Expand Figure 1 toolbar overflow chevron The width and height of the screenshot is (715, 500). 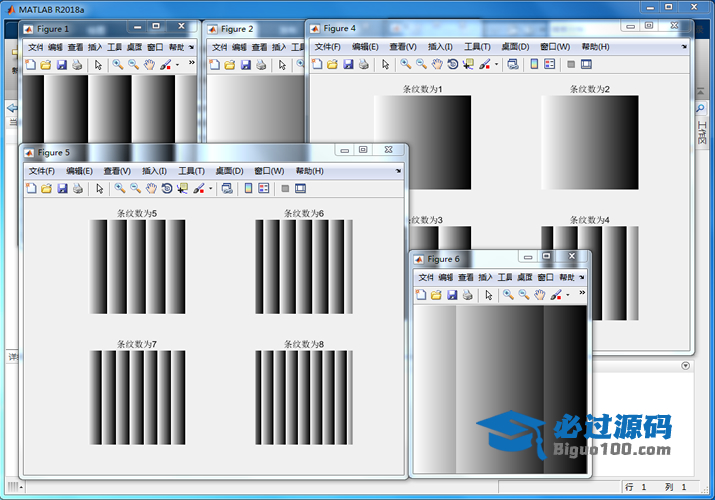click(x=192, y=63)
